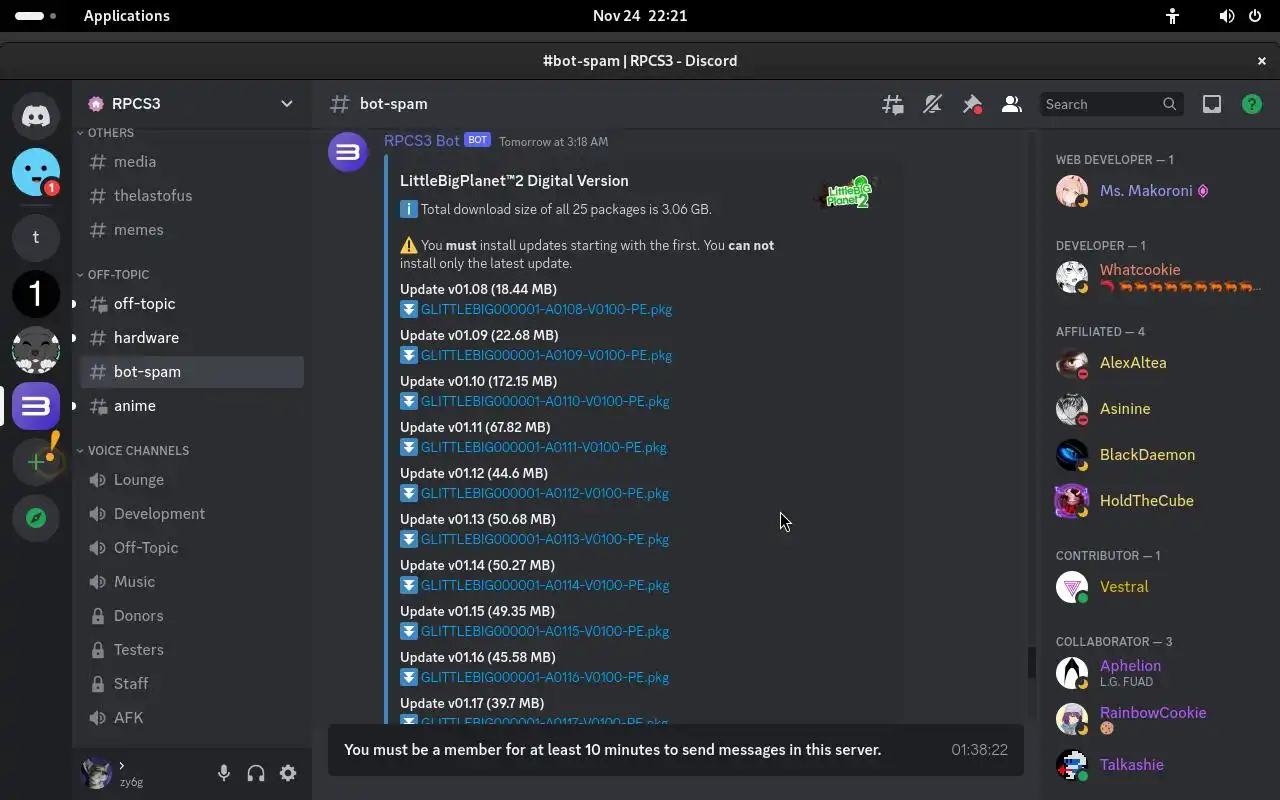Open the clock showing Nov 24 22:21
This screenshot has width=1280, height=800.
(x=640, y=16)
